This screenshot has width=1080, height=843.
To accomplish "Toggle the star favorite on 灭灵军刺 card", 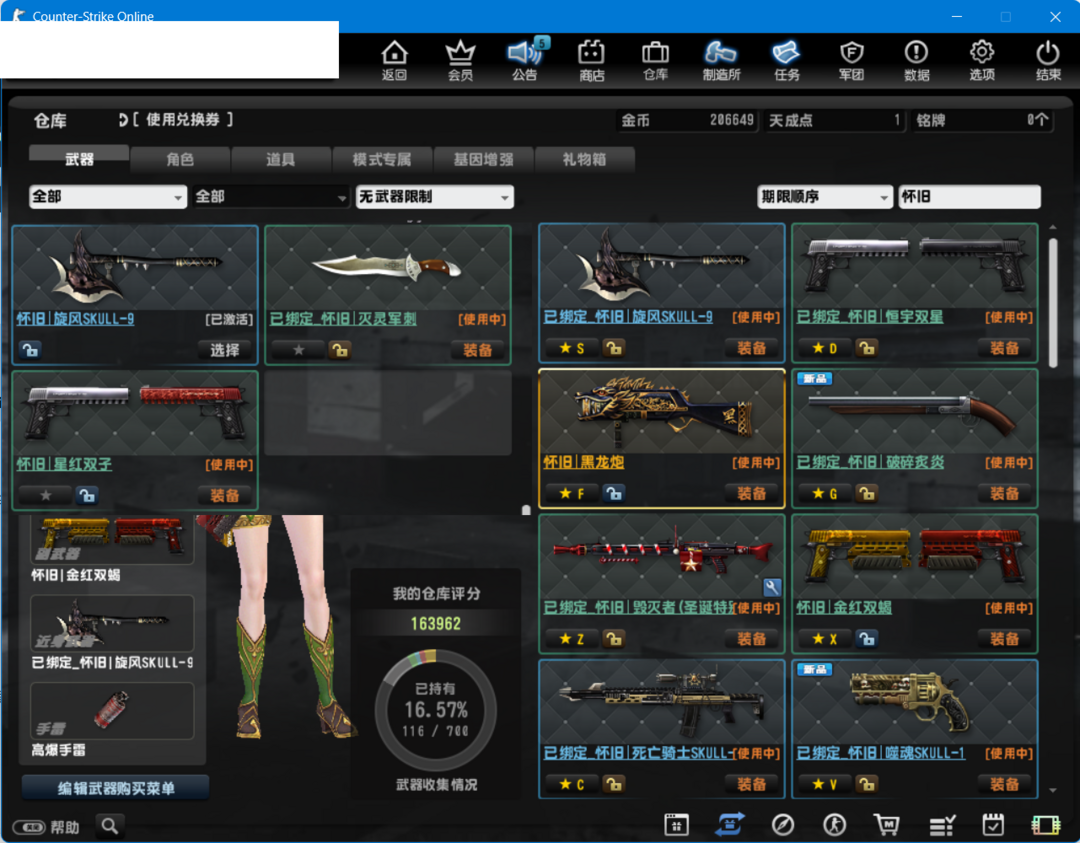I will tap(298, 351).
